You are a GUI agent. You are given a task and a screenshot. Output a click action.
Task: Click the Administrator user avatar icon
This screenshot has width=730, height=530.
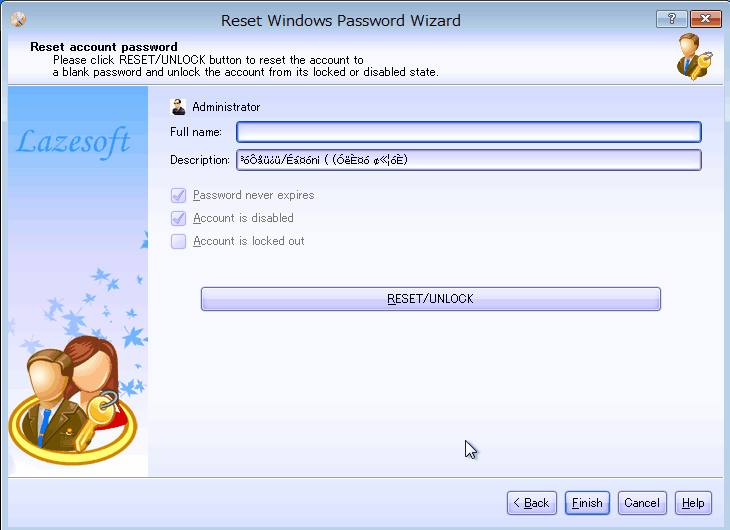178,107
